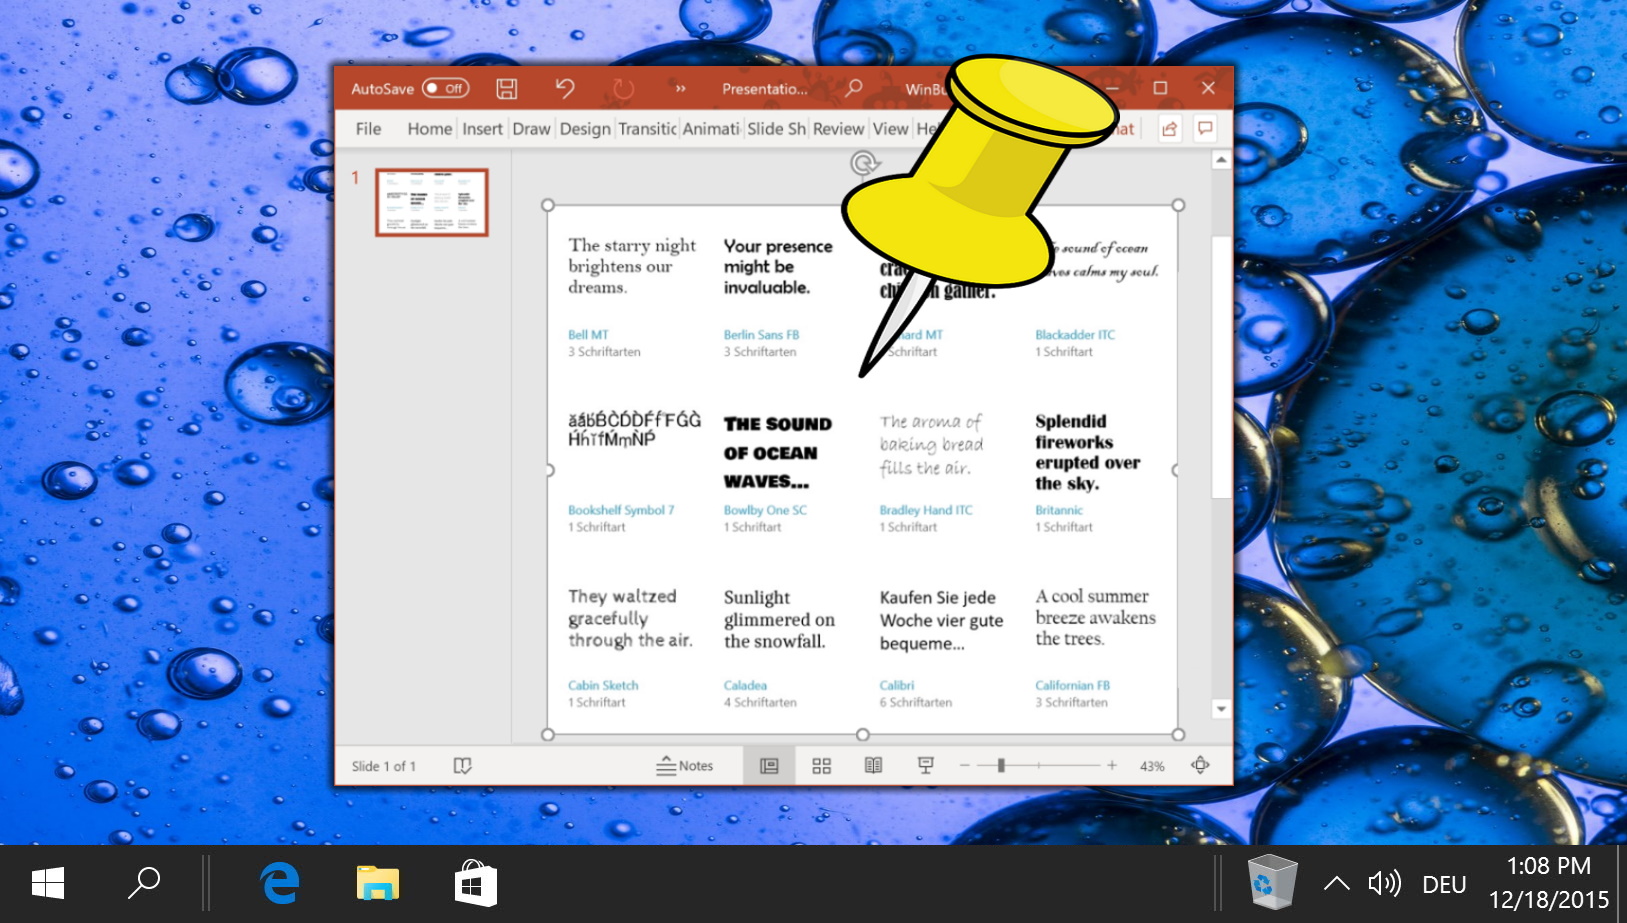Undo the last action
This screenshot has height=923, width=1627.
[x=565, y=88]
